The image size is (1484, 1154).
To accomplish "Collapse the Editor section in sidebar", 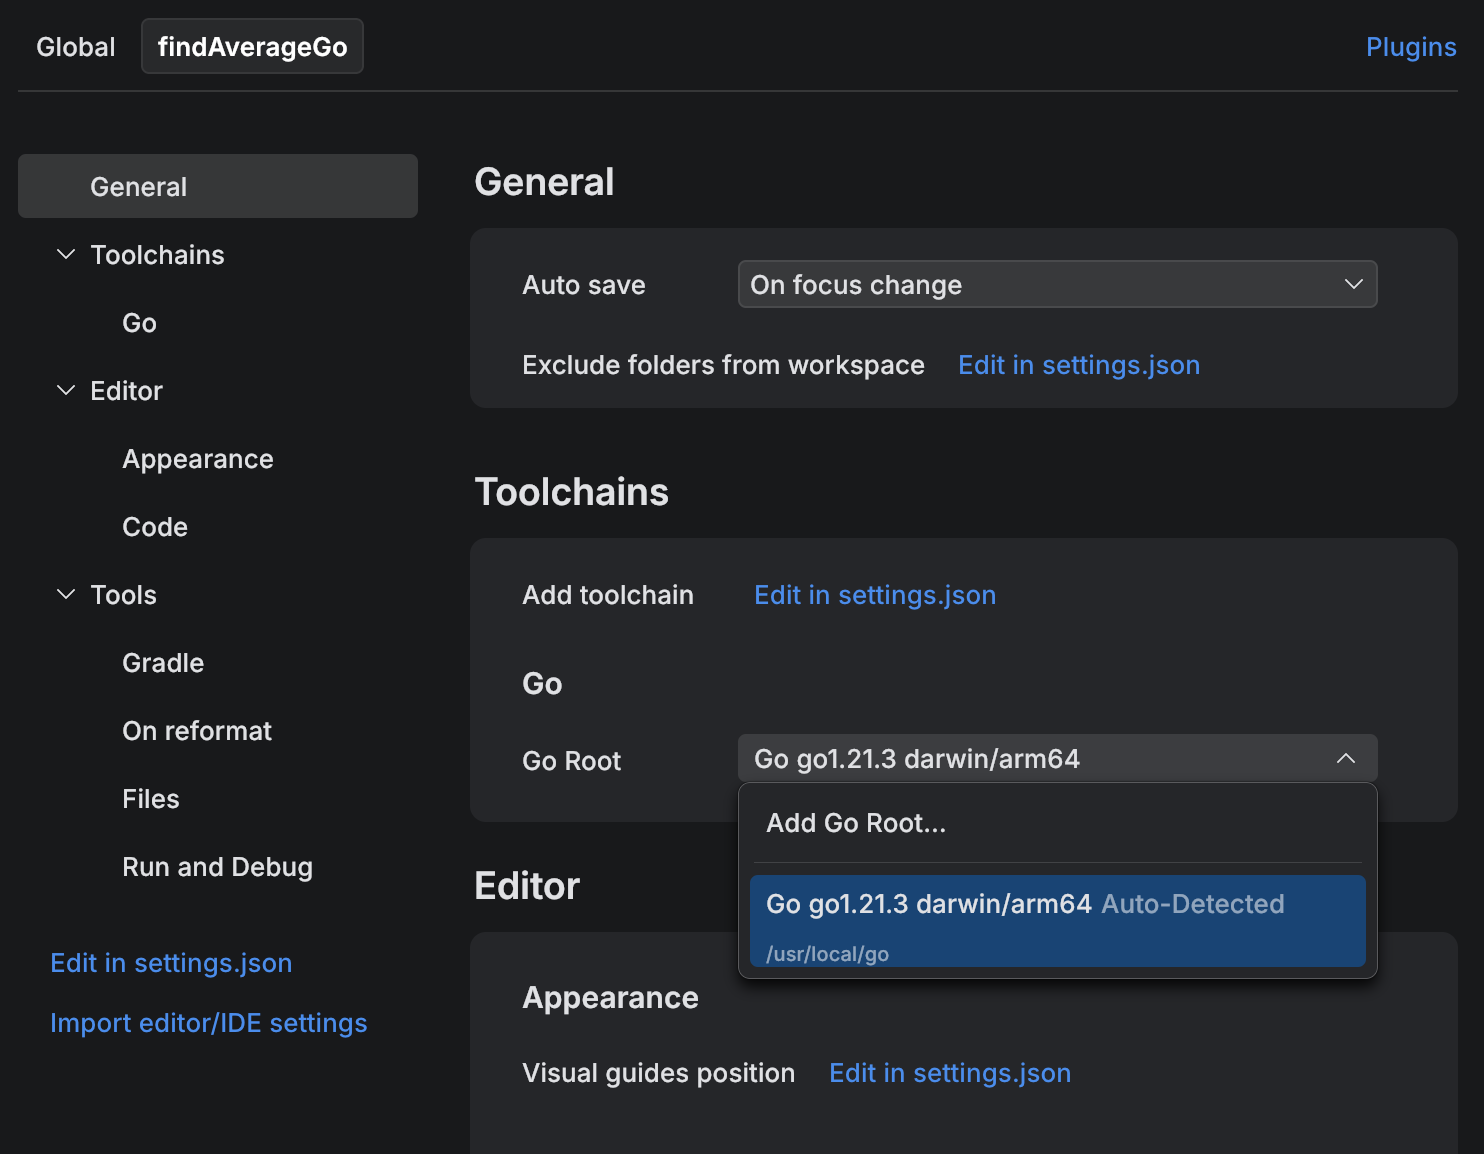I will [x=65, y=390].
